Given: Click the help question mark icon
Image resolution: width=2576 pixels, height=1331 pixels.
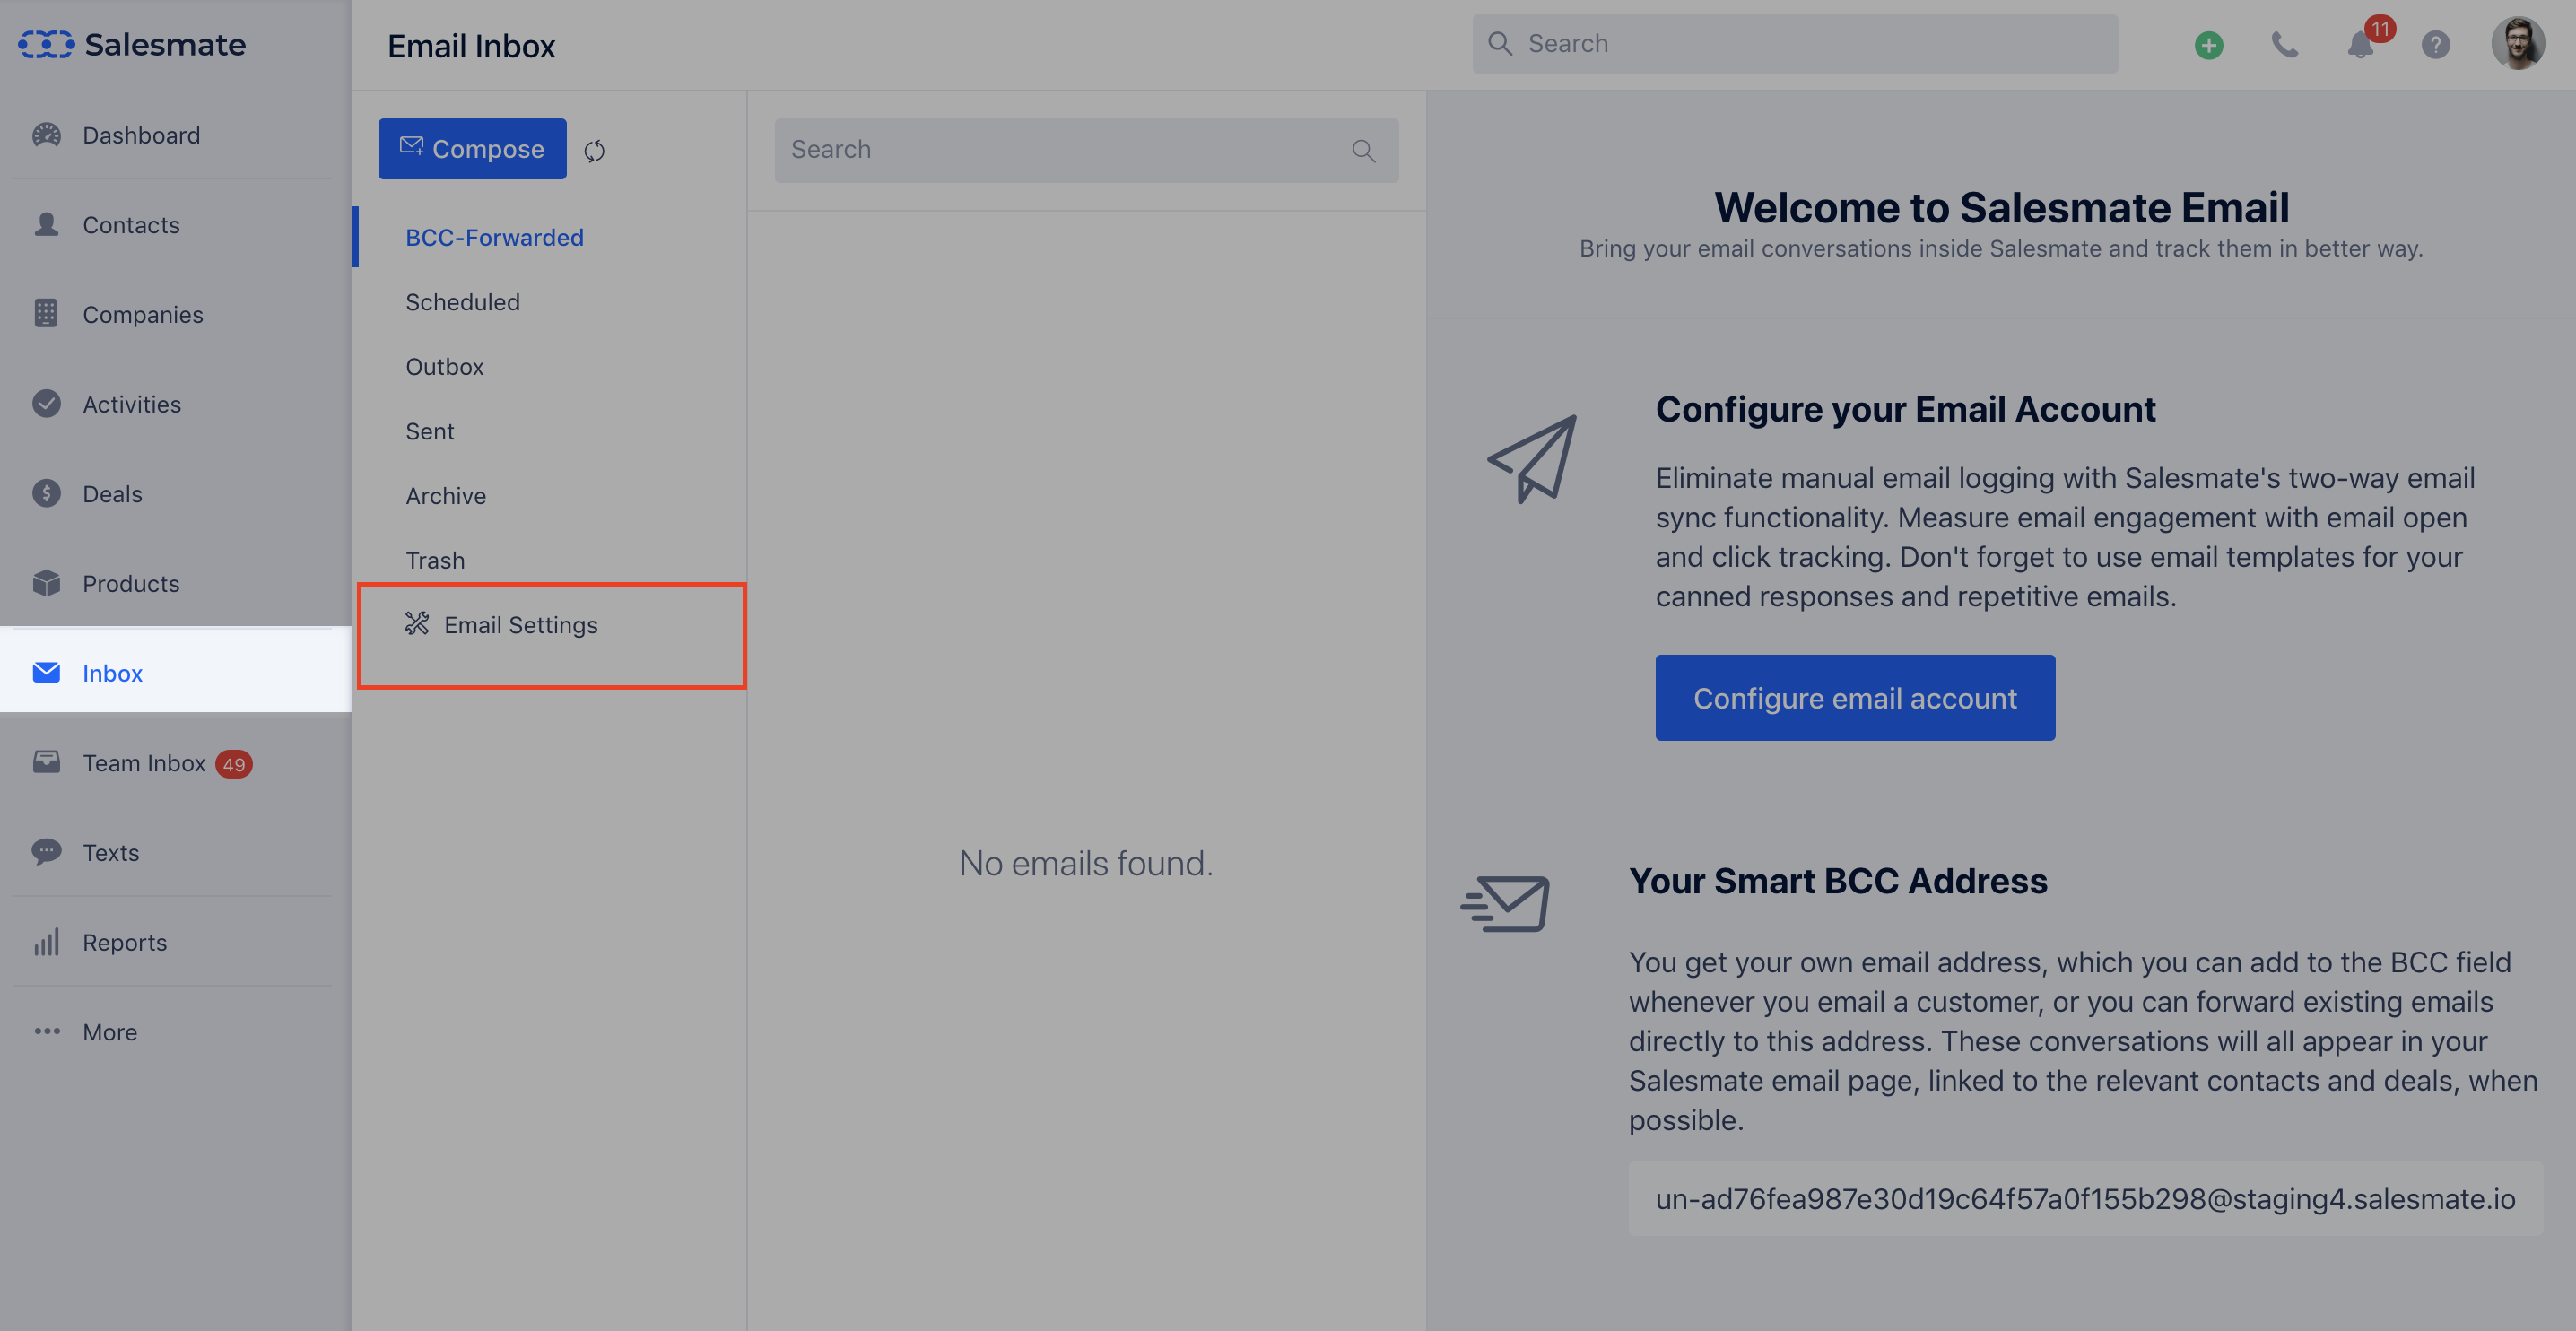Looking at the screenshot, I should (2435, 45).
